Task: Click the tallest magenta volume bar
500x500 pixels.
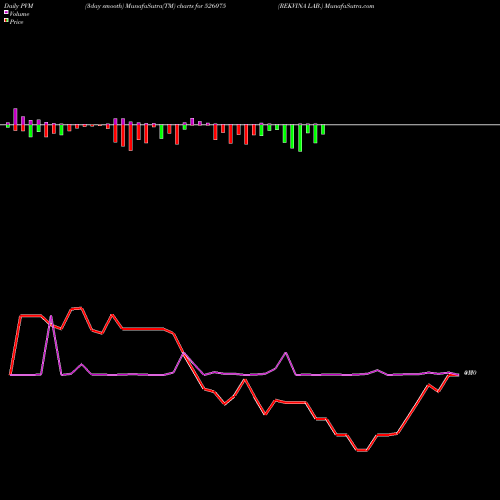Action: click(15, 116)
